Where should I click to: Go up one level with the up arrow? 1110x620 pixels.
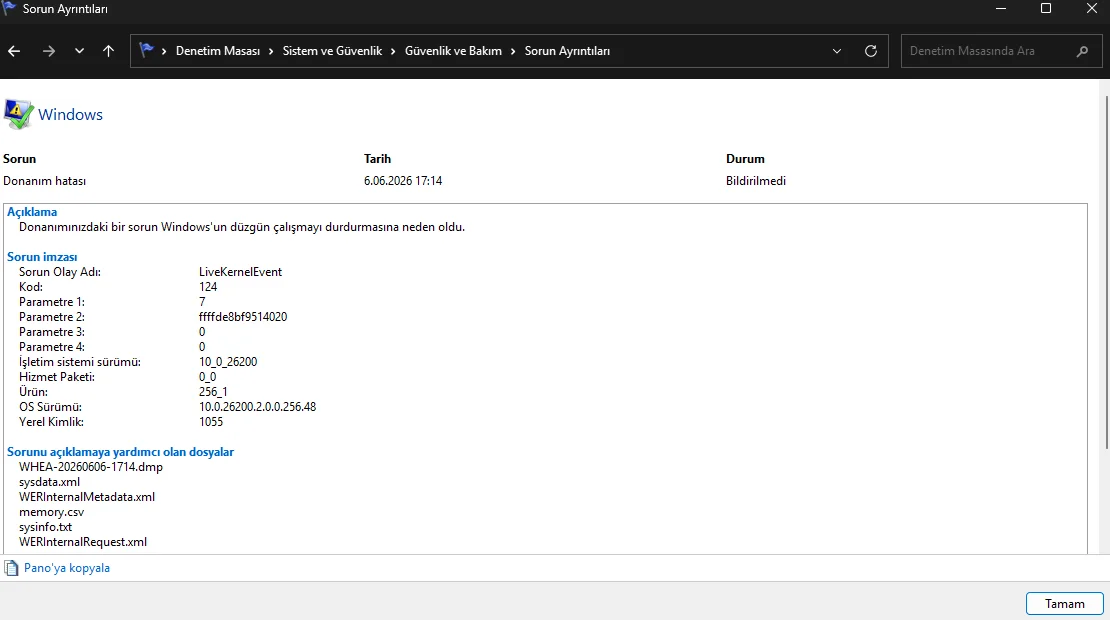tap(108, 51)
